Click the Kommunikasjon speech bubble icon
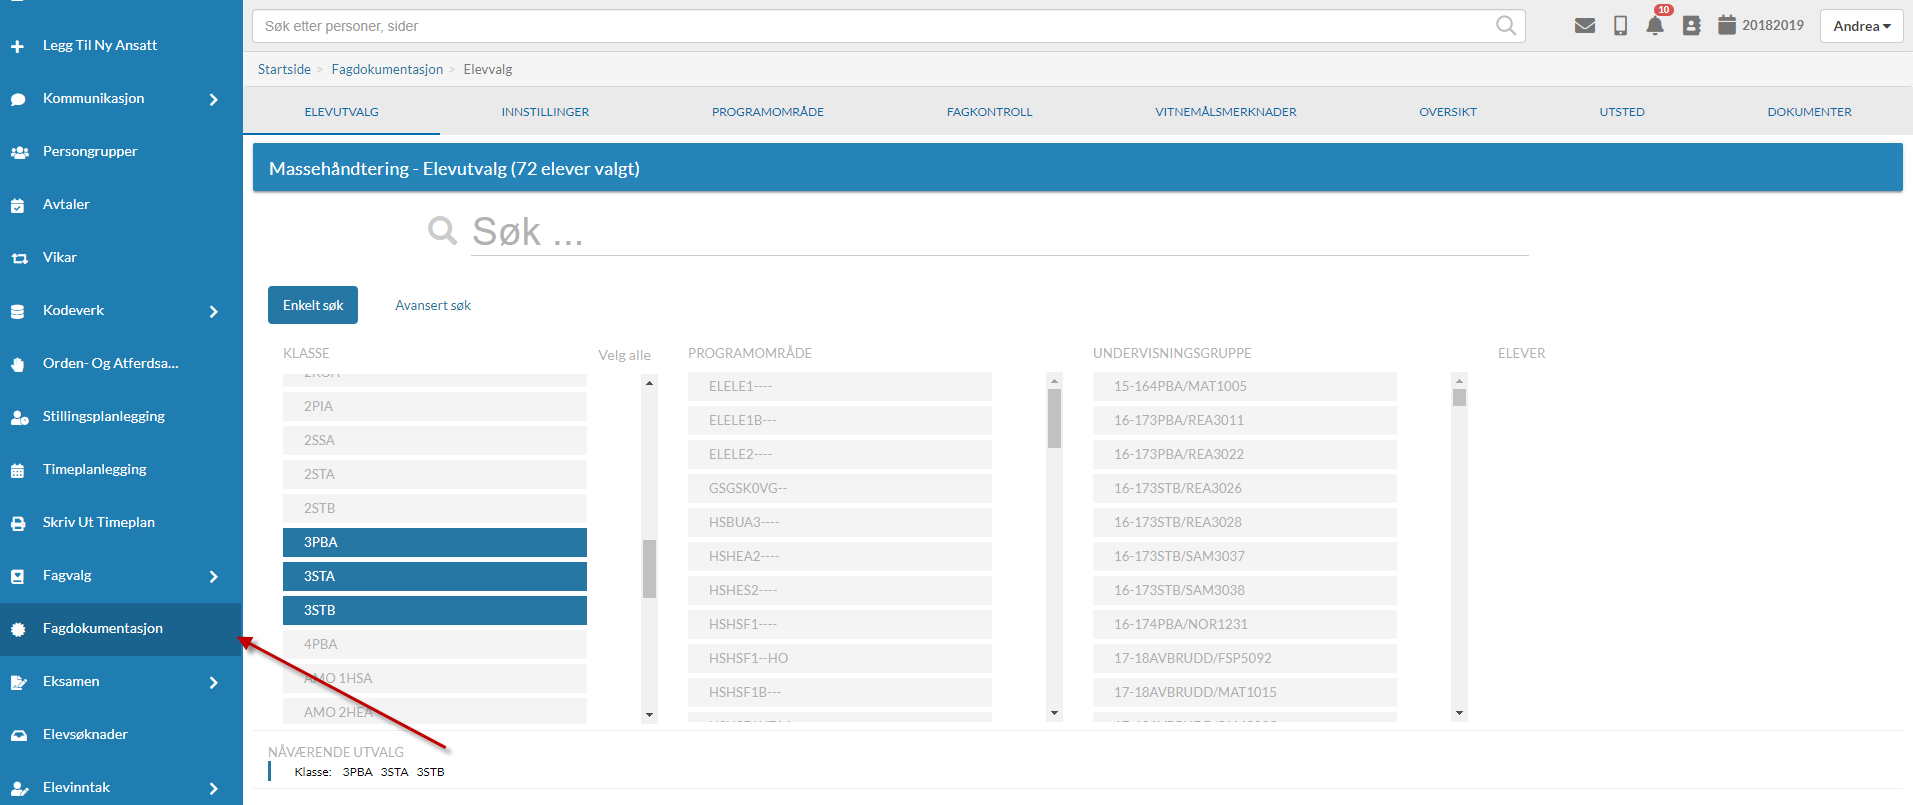 pyautogui.click(x=18, y=99)
